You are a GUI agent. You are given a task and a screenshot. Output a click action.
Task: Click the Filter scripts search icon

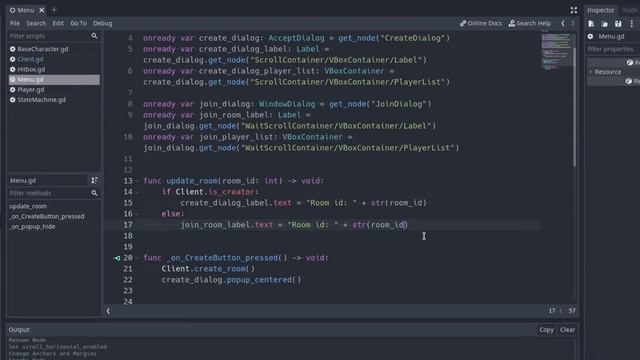[x=94, y=36]
